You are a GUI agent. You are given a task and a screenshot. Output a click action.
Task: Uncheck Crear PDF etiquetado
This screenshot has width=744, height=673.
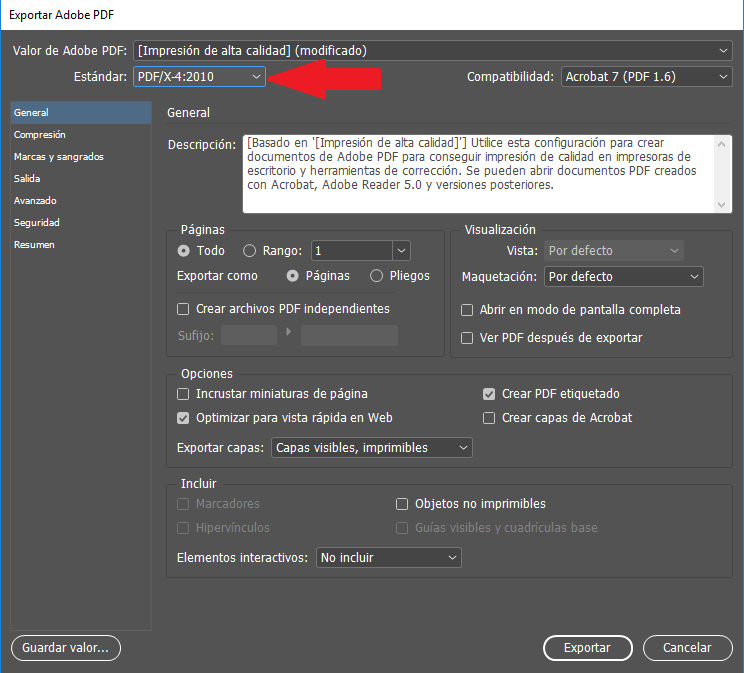(490, 394)
